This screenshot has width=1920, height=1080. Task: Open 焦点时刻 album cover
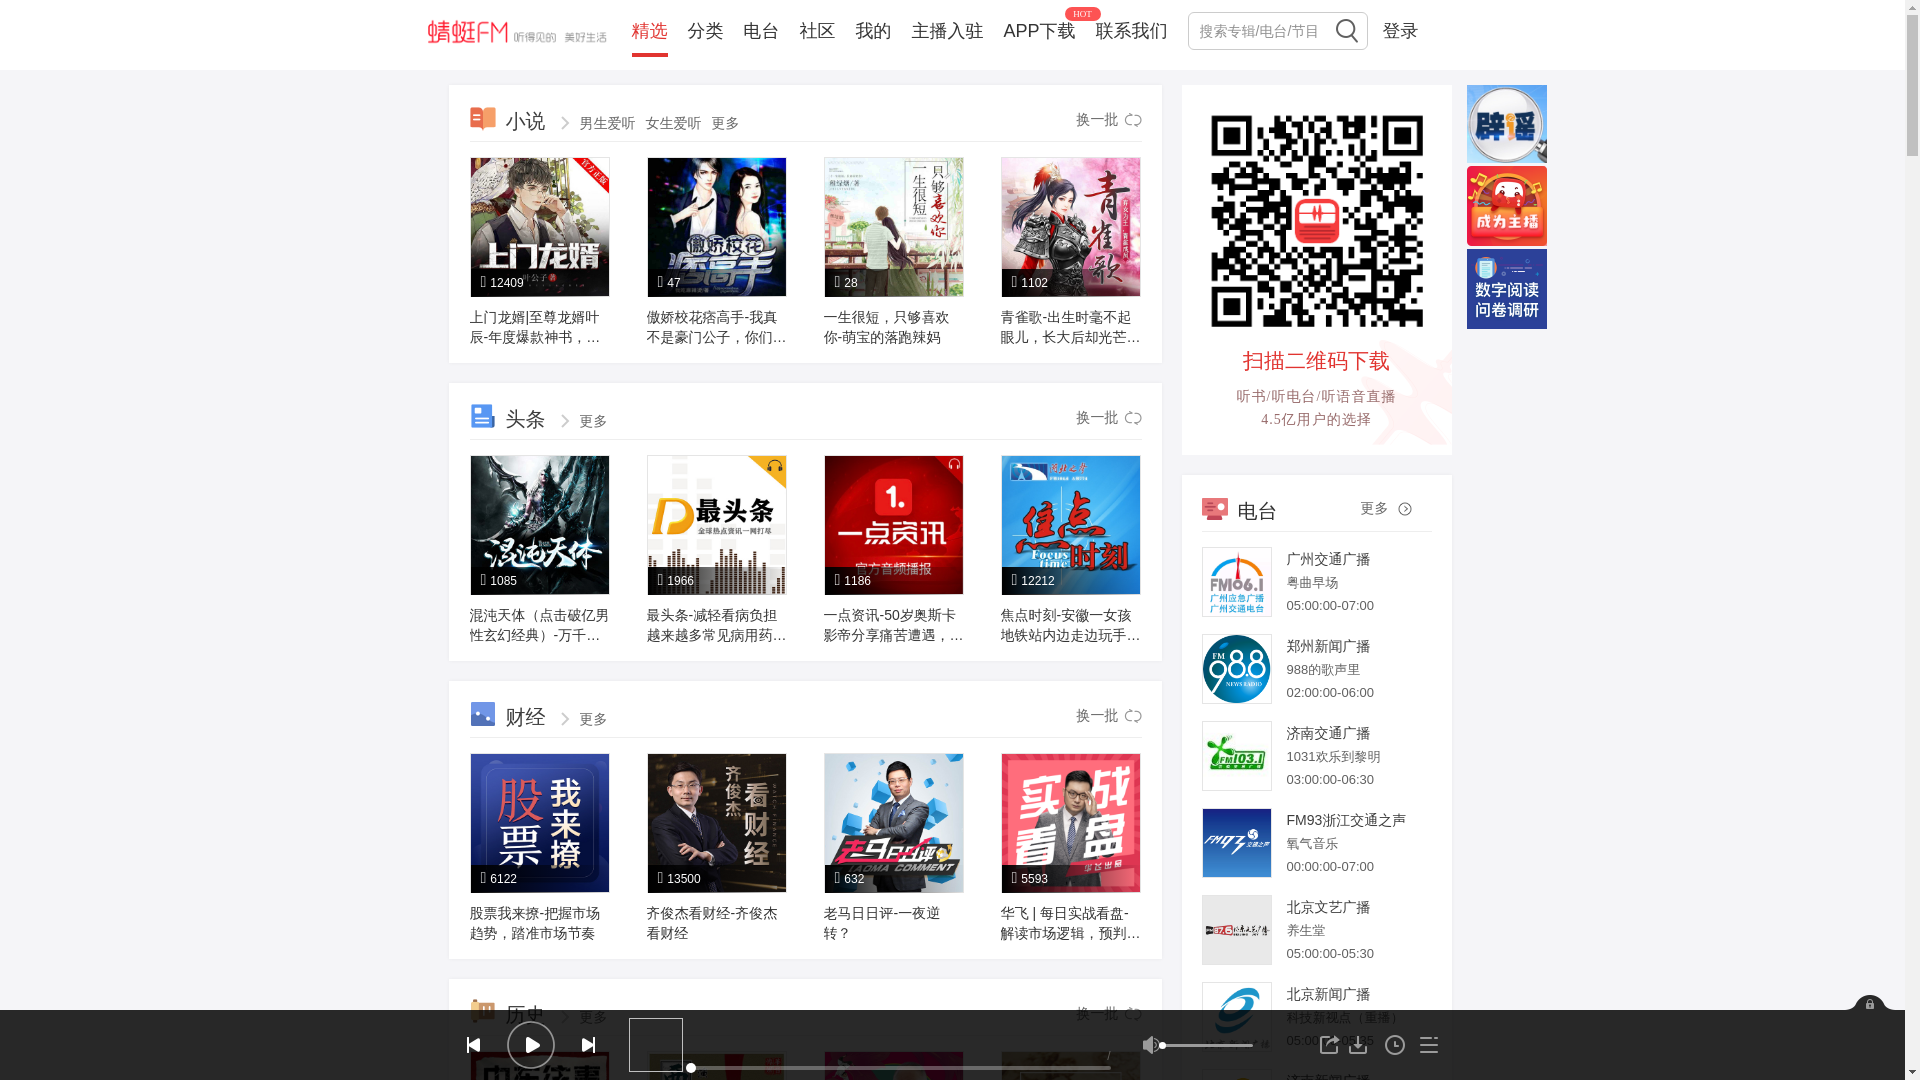click(x=1070, y=525)
